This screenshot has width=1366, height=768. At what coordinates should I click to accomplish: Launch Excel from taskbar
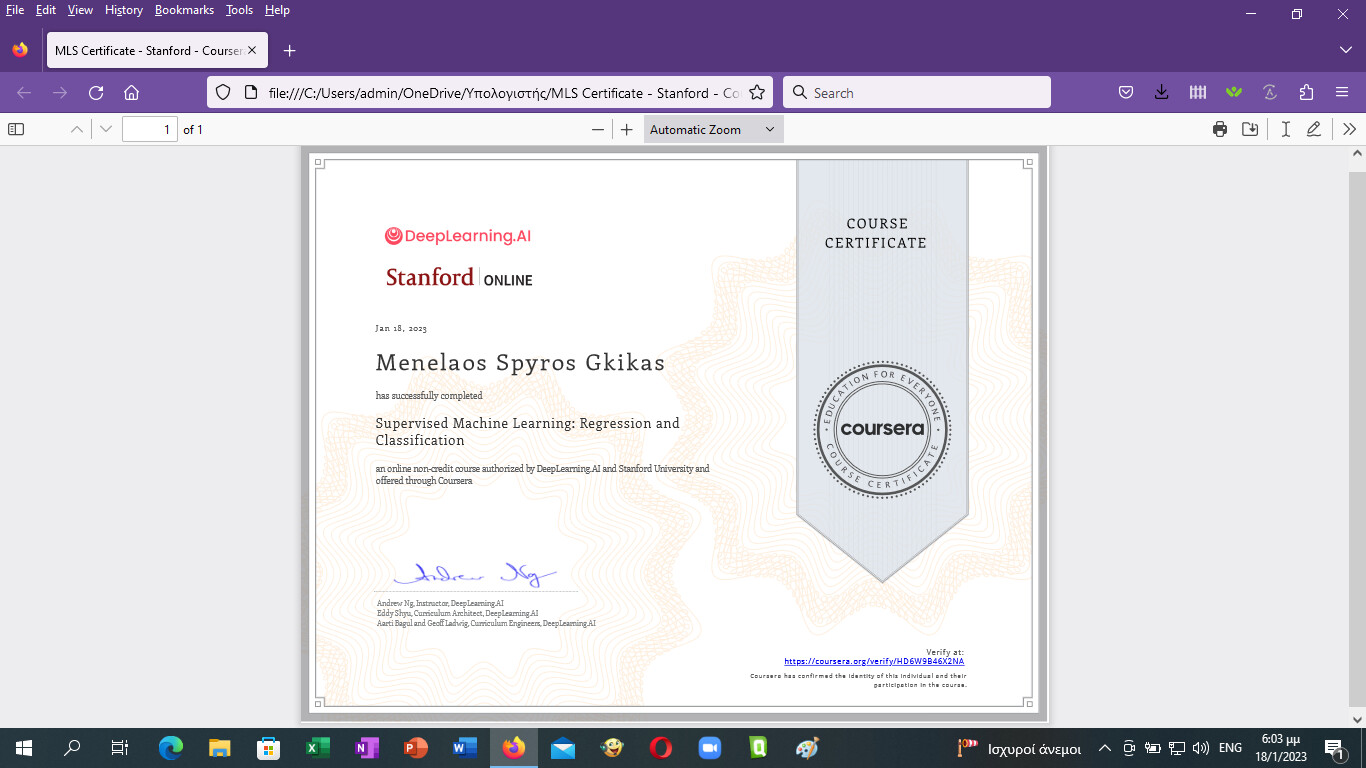click(317, 748)
